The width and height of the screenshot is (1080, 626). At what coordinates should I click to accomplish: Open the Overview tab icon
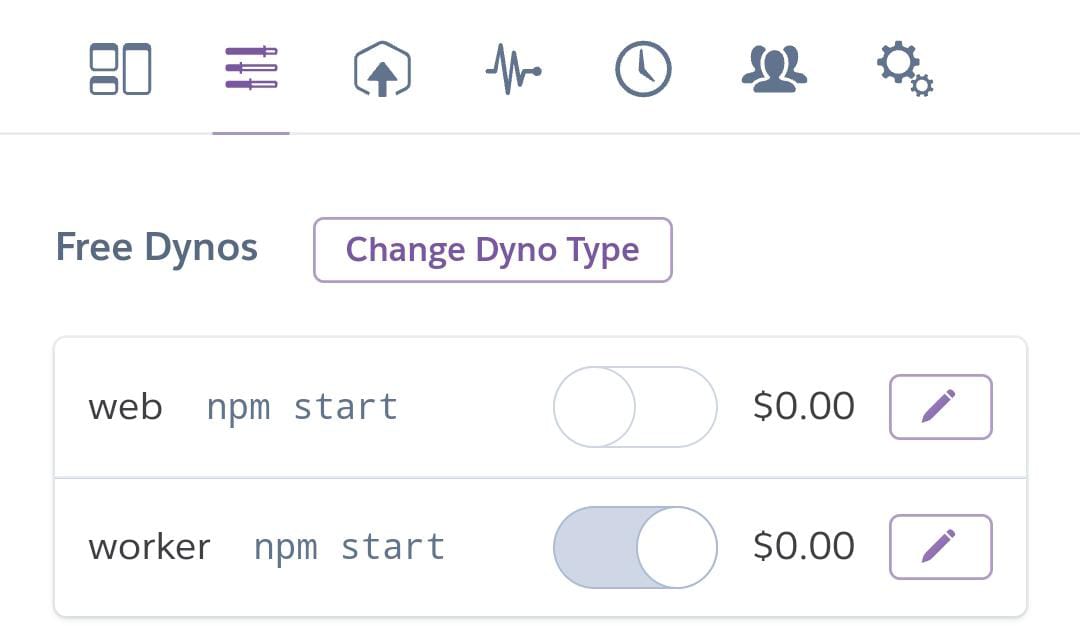120,70
